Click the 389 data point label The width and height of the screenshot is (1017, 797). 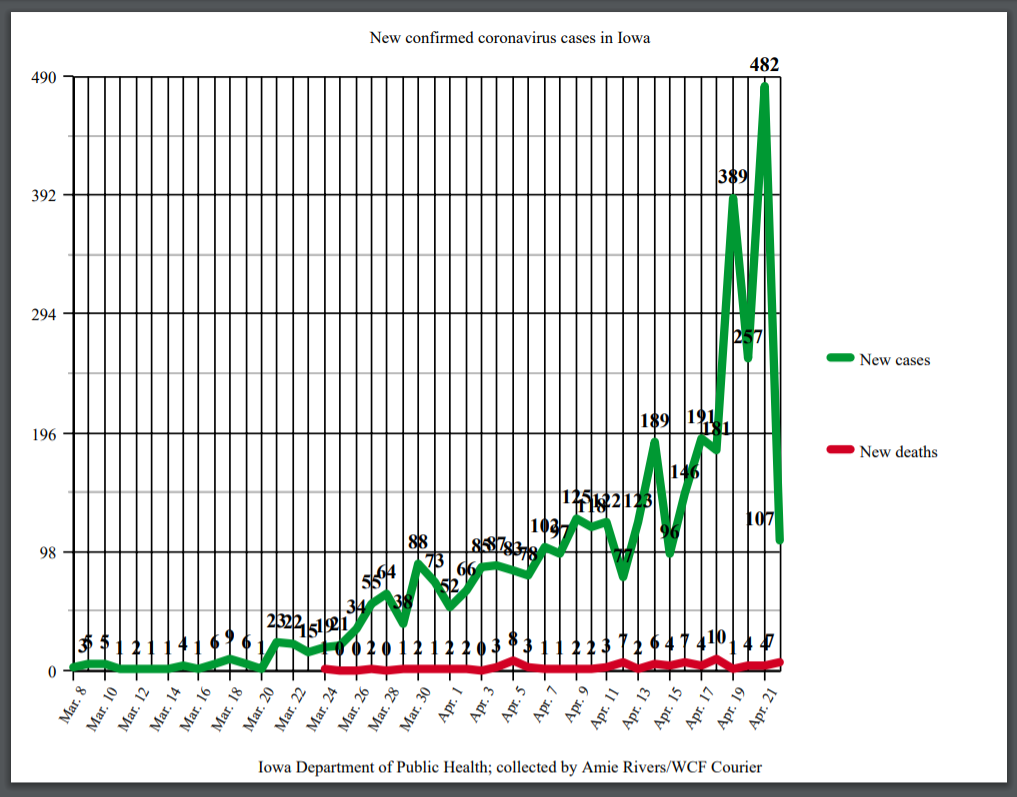733,177
